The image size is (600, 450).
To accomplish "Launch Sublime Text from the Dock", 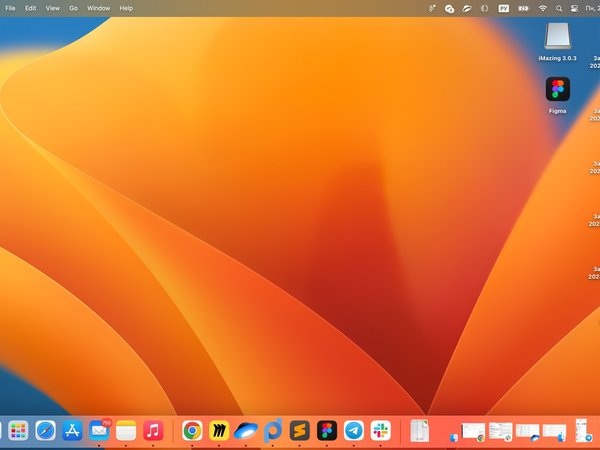I will pos(300,431).
